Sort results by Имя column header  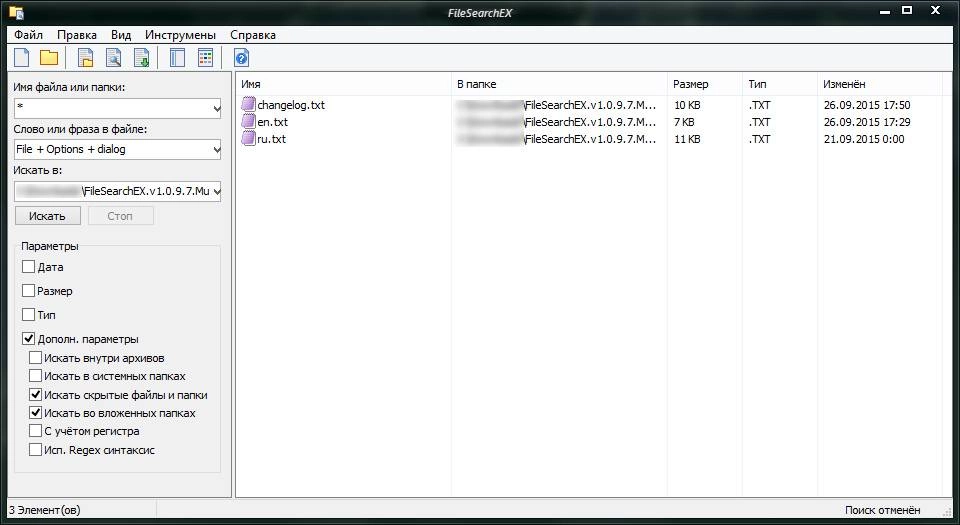[343, 84]
